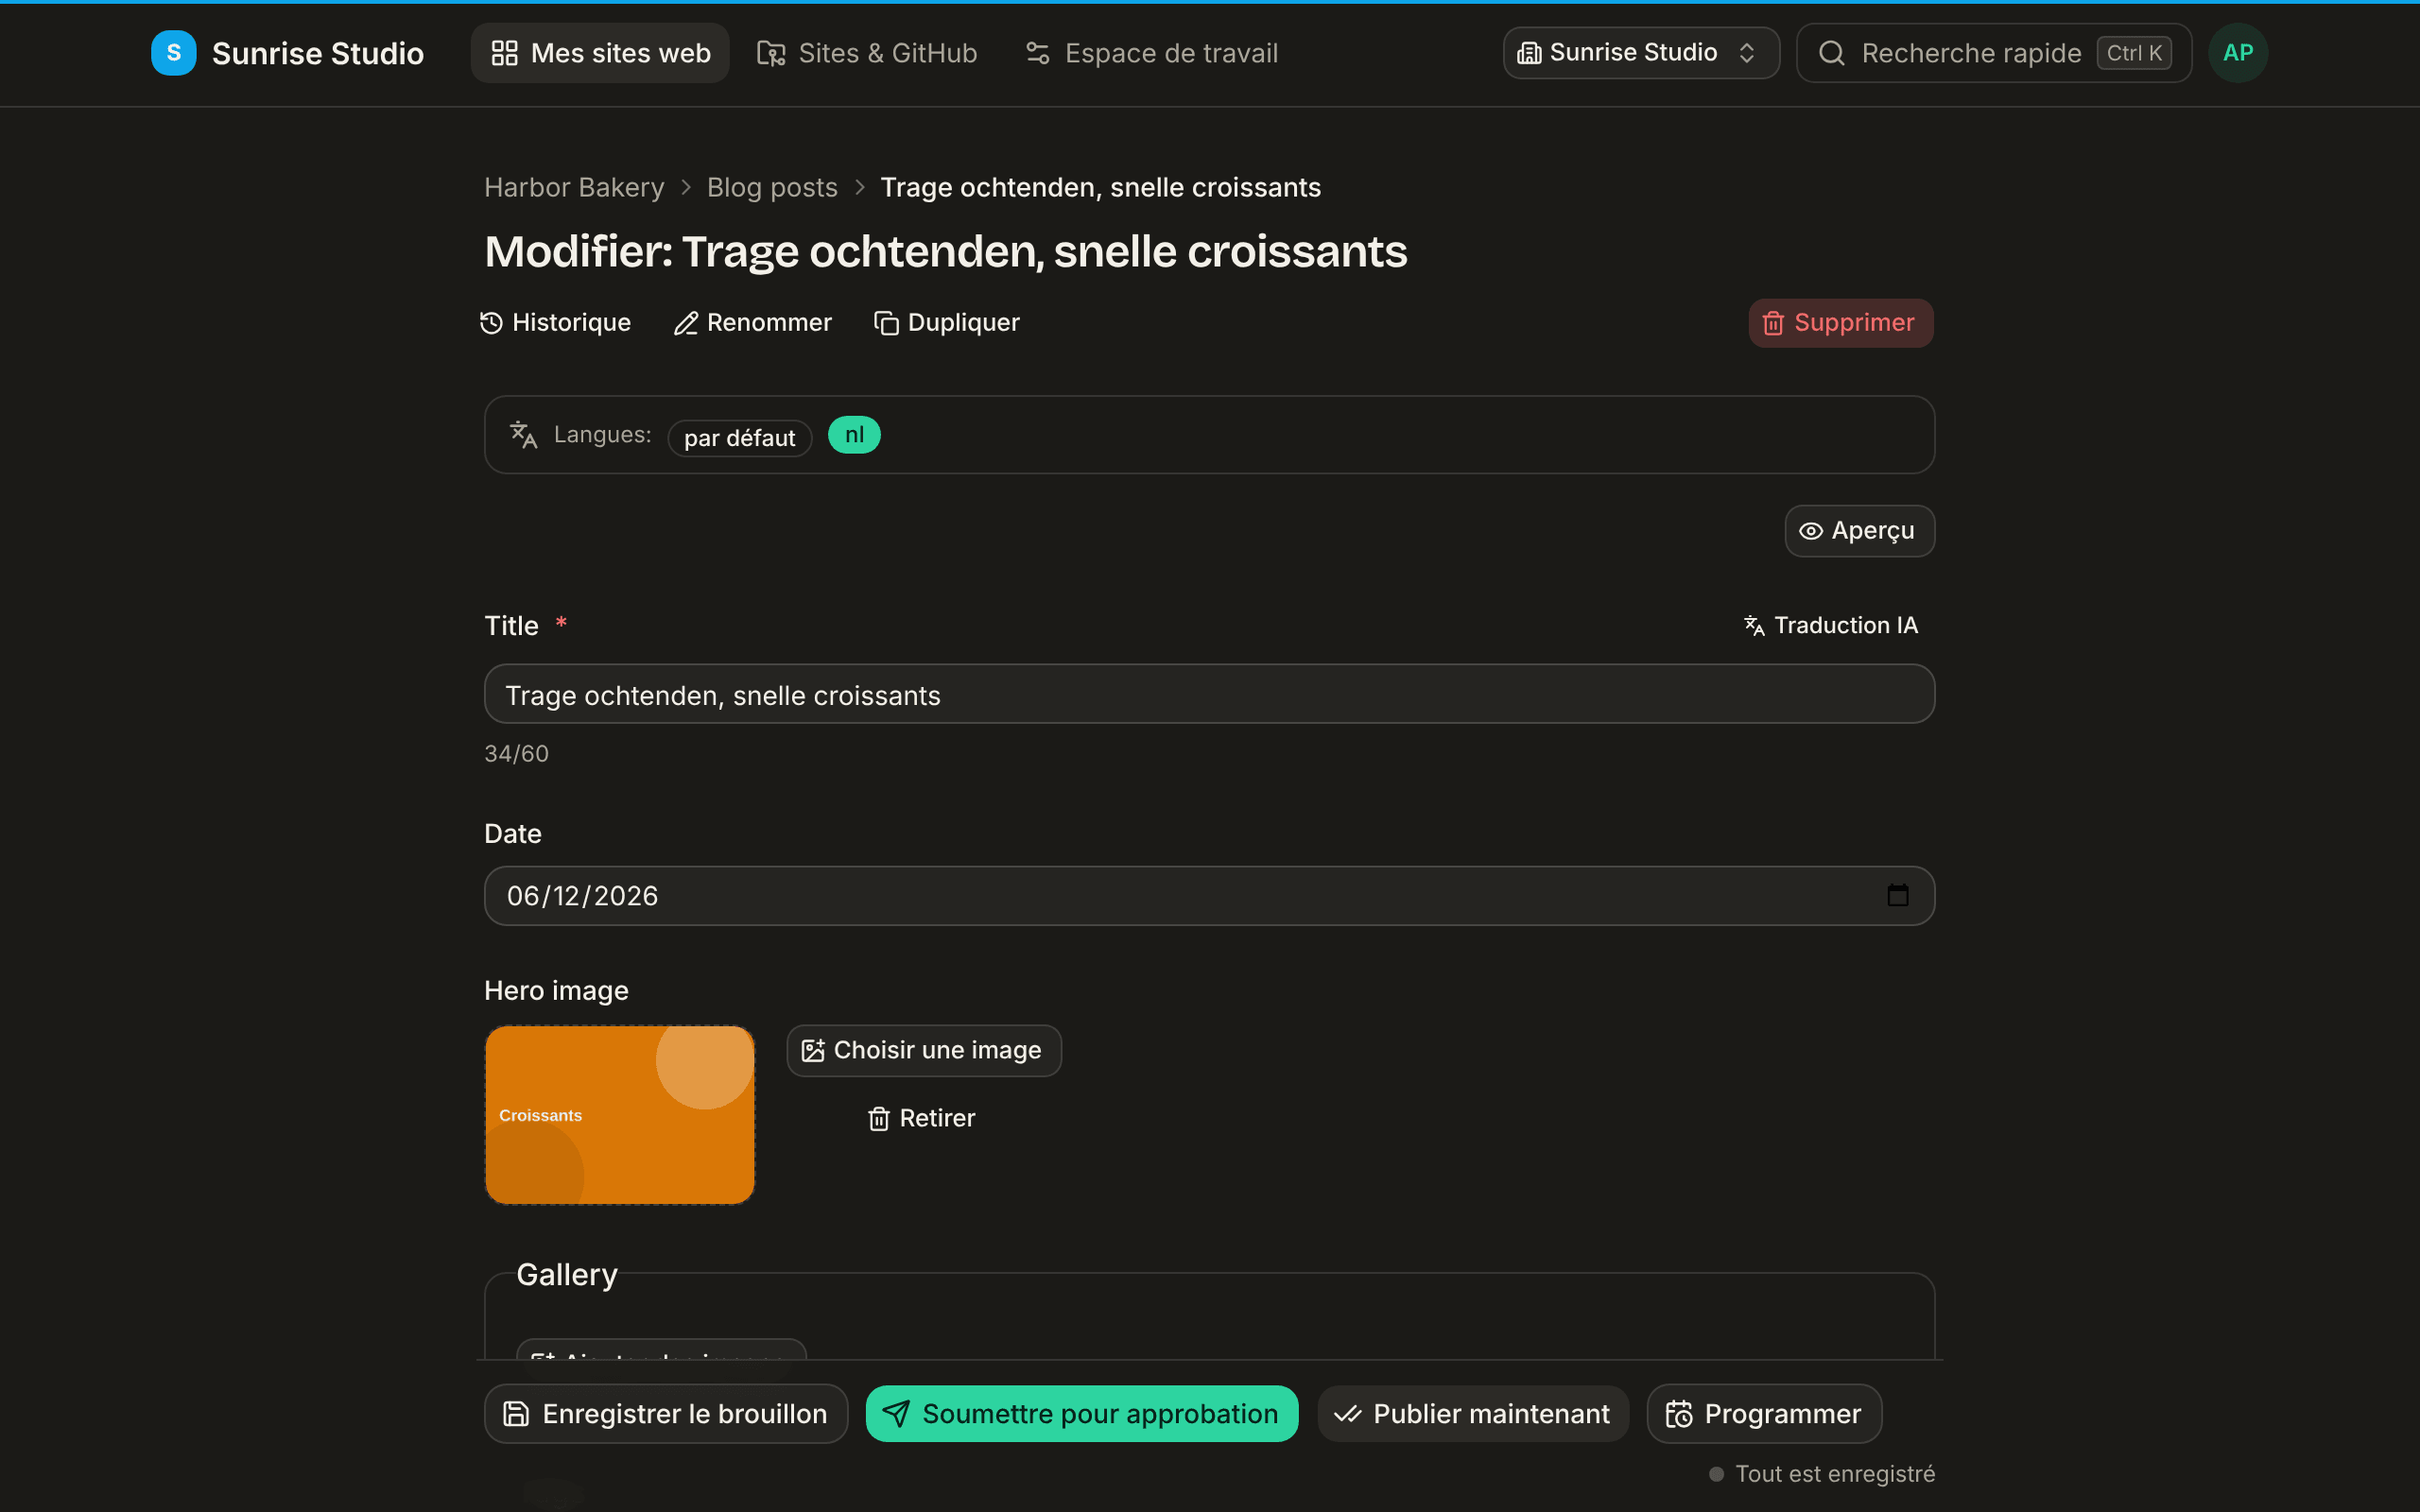Run Traduction IA for the title
This screenshot has width=2420, height=1512.
(1830, 626)
